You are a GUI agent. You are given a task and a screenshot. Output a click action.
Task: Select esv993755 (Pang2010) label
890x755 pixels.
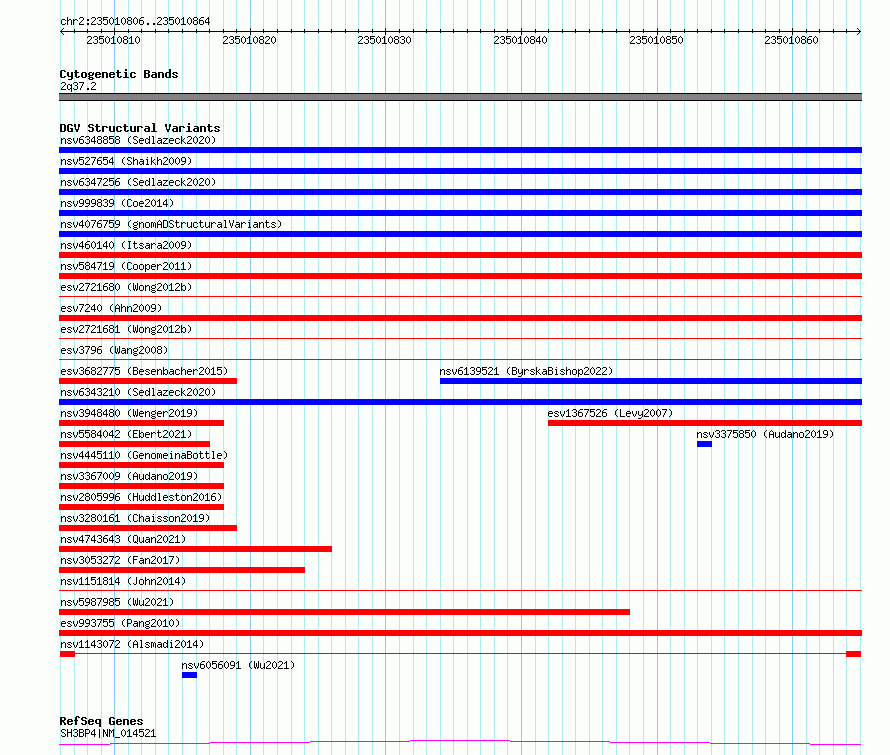(120, 623)
